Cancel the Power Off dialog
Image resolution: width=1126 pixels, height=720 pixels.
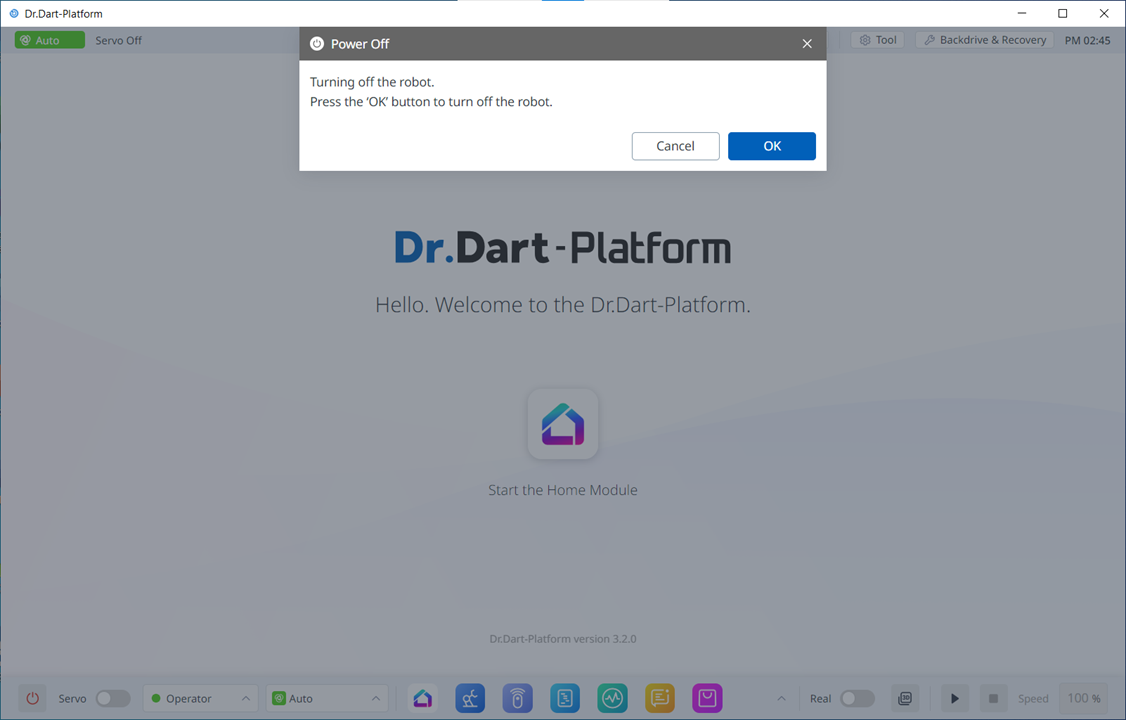click(x=675, y=146)
